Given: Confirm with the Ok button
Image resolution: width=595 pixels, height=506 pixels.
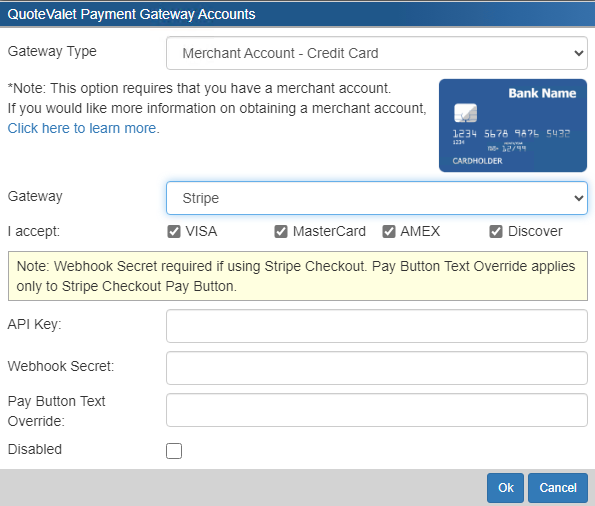Looking at the screenshot, I should (505, 487).
